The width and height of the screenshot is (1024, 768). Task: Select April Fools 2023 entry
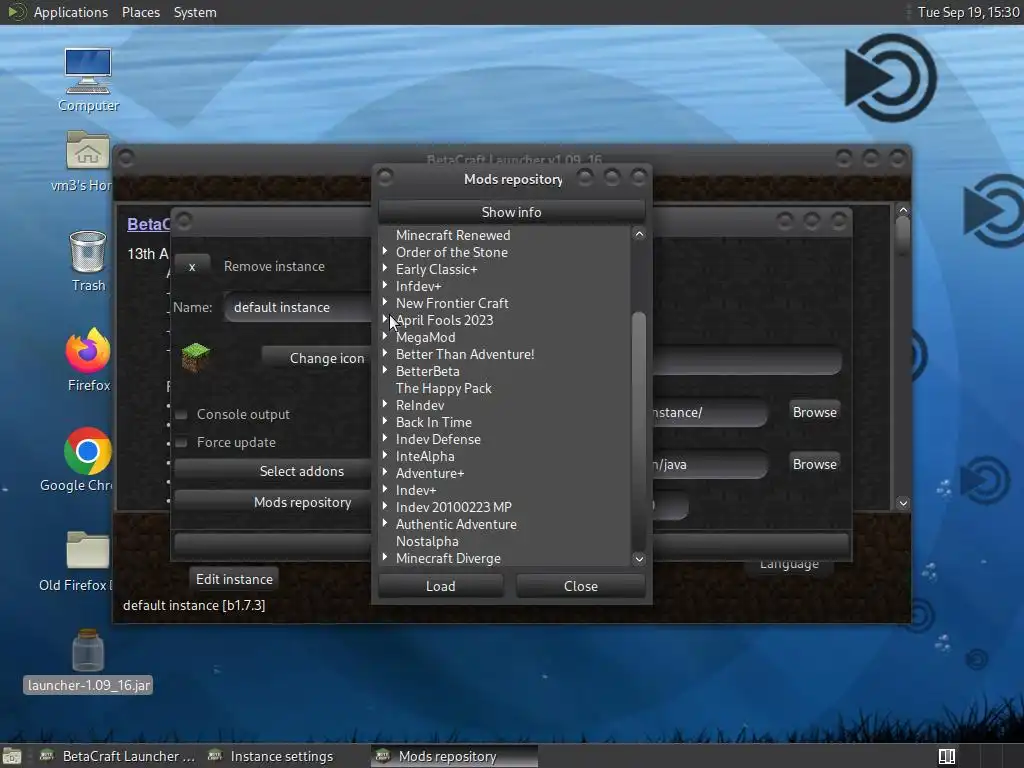[x=445, y=321]
